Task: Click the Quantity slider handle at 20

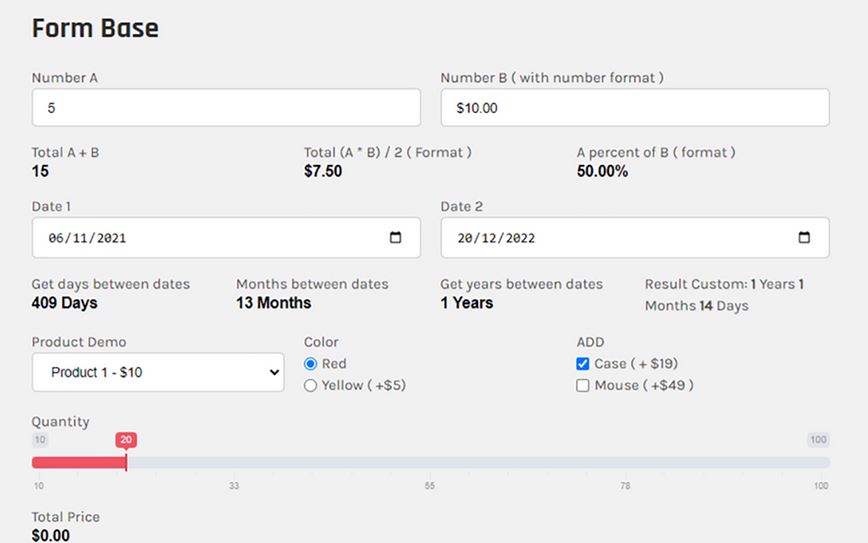Action: pos(126,462)
